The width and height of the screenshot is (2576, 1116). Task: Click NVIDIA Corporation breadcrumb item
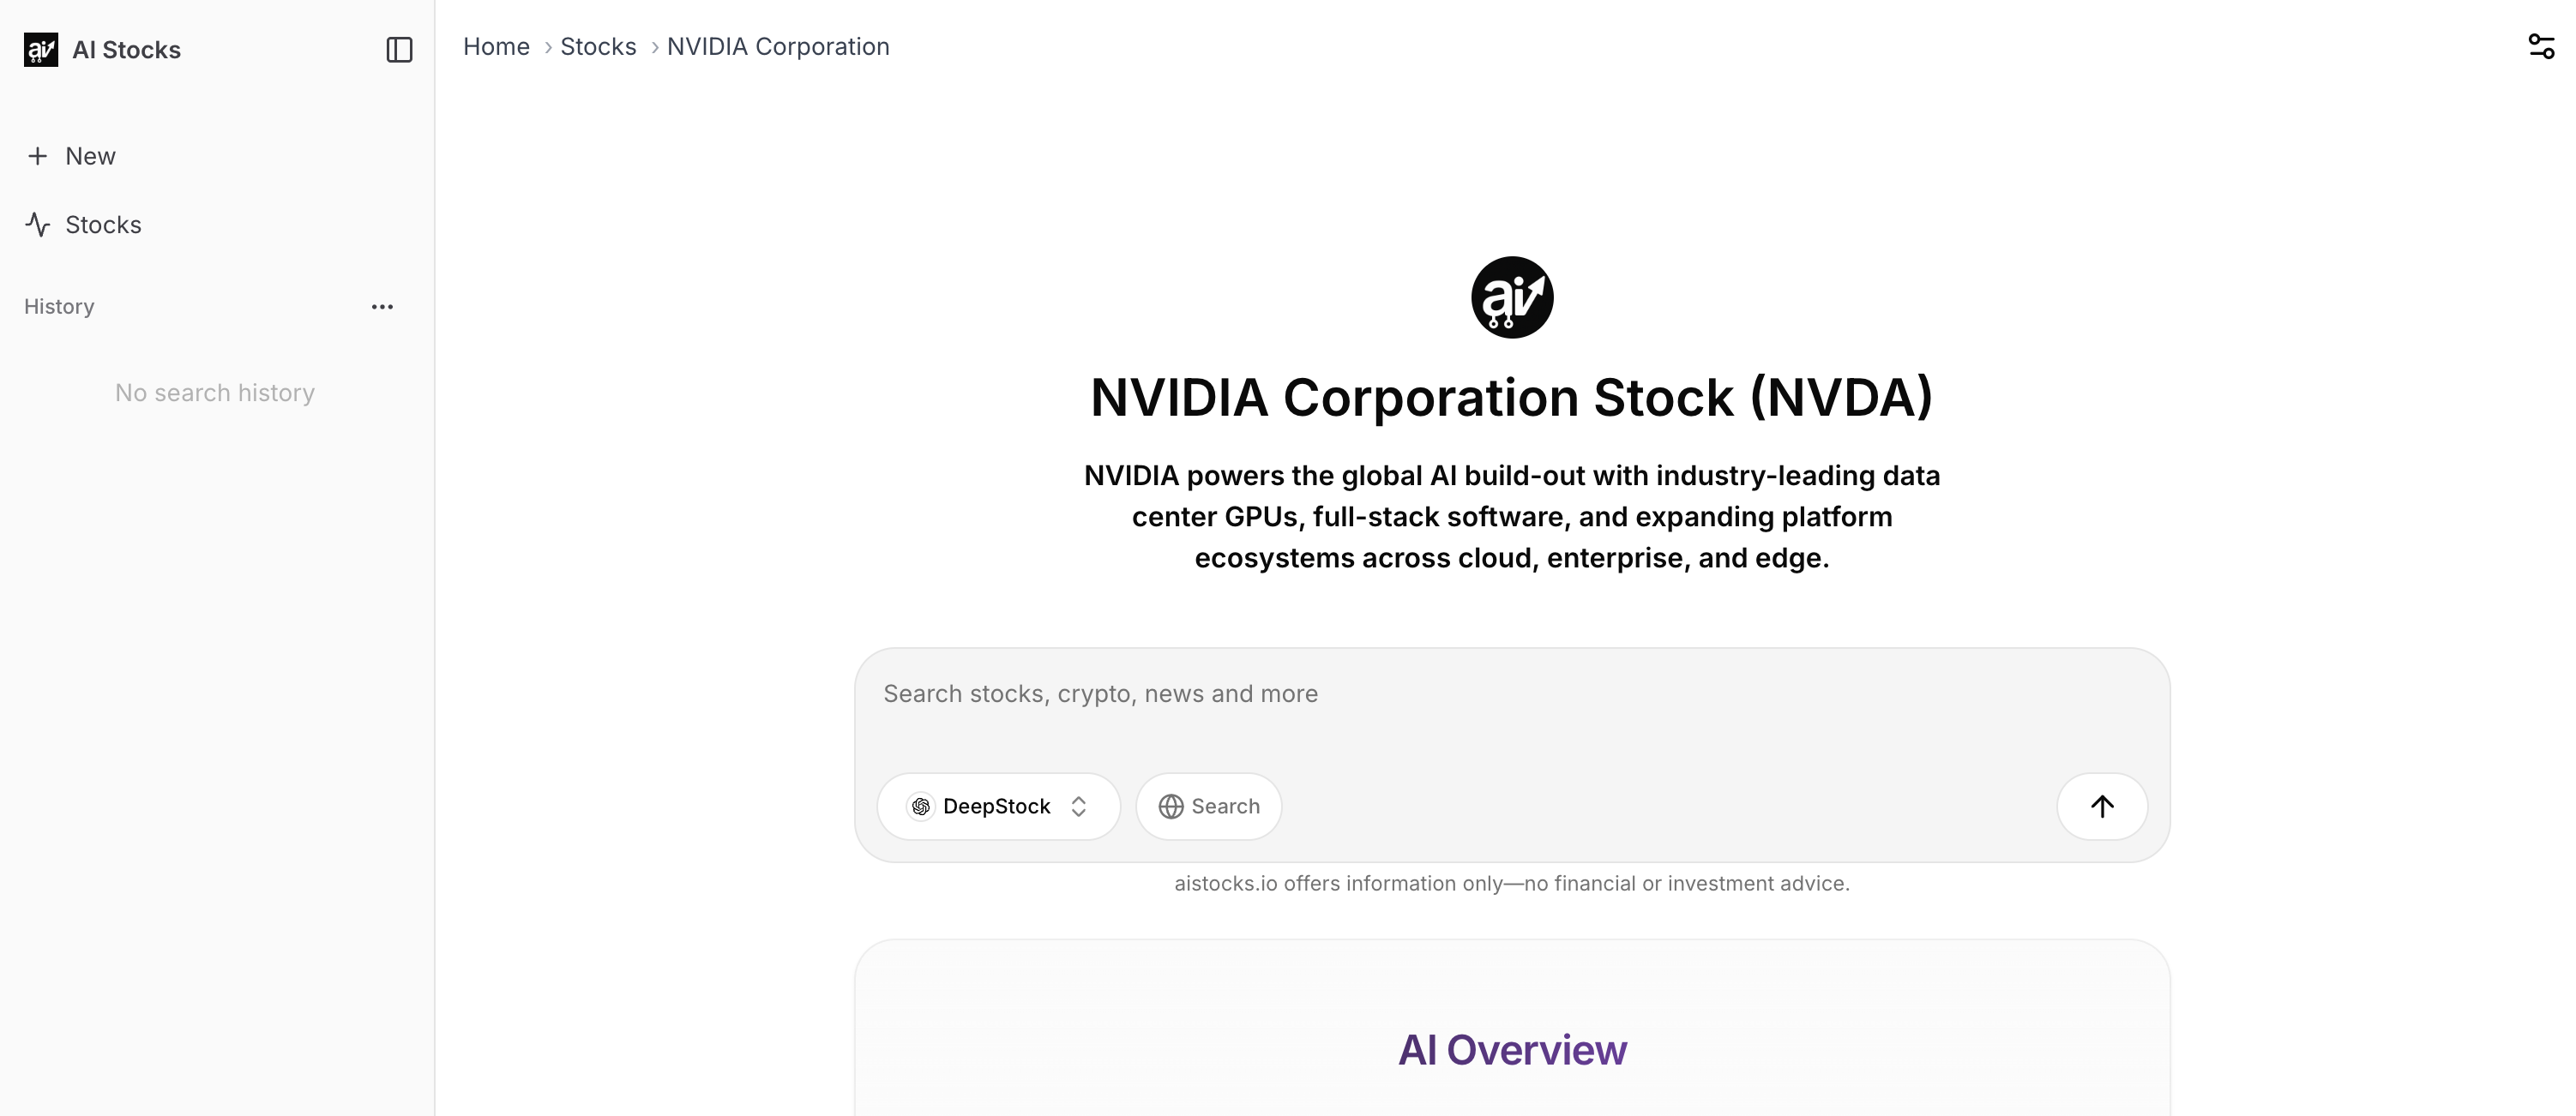tap(777, 47)
